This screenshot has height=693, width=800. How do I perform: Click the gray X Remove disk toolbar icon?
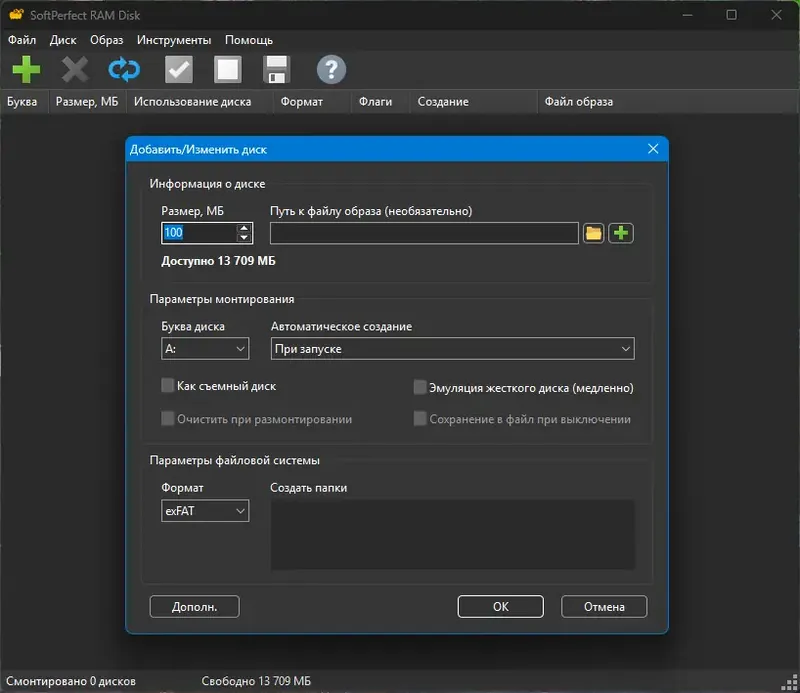click(x=74, y=69)
